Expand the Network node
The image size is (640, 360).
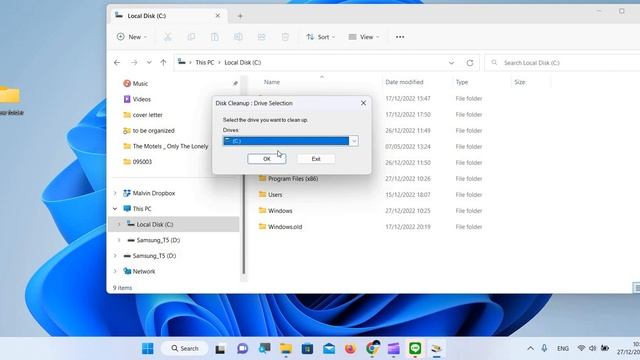pyautogui.click(x=115, y=271)
